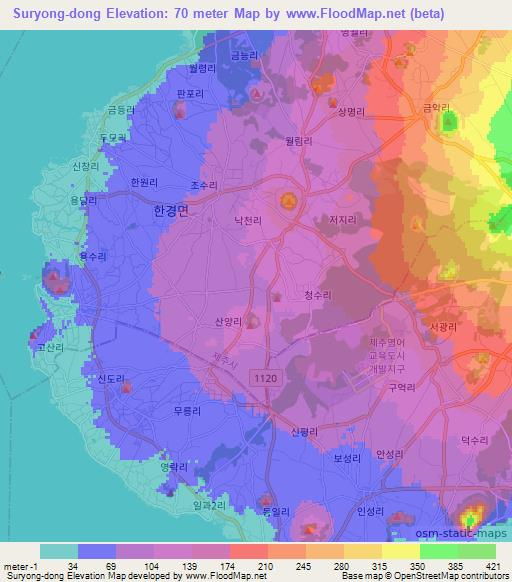Click the 무릉리 place label
Viewport: 512px width, 582px height.
point(187,411)
